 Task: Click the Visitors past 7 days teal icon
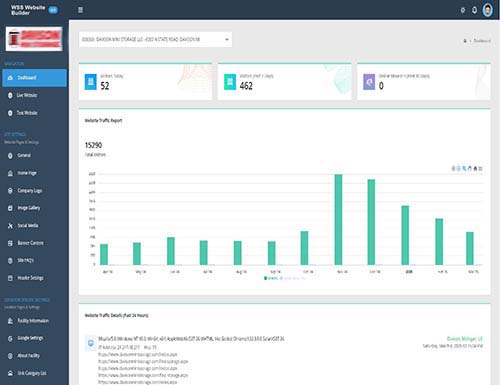click(x=230, y=82)
